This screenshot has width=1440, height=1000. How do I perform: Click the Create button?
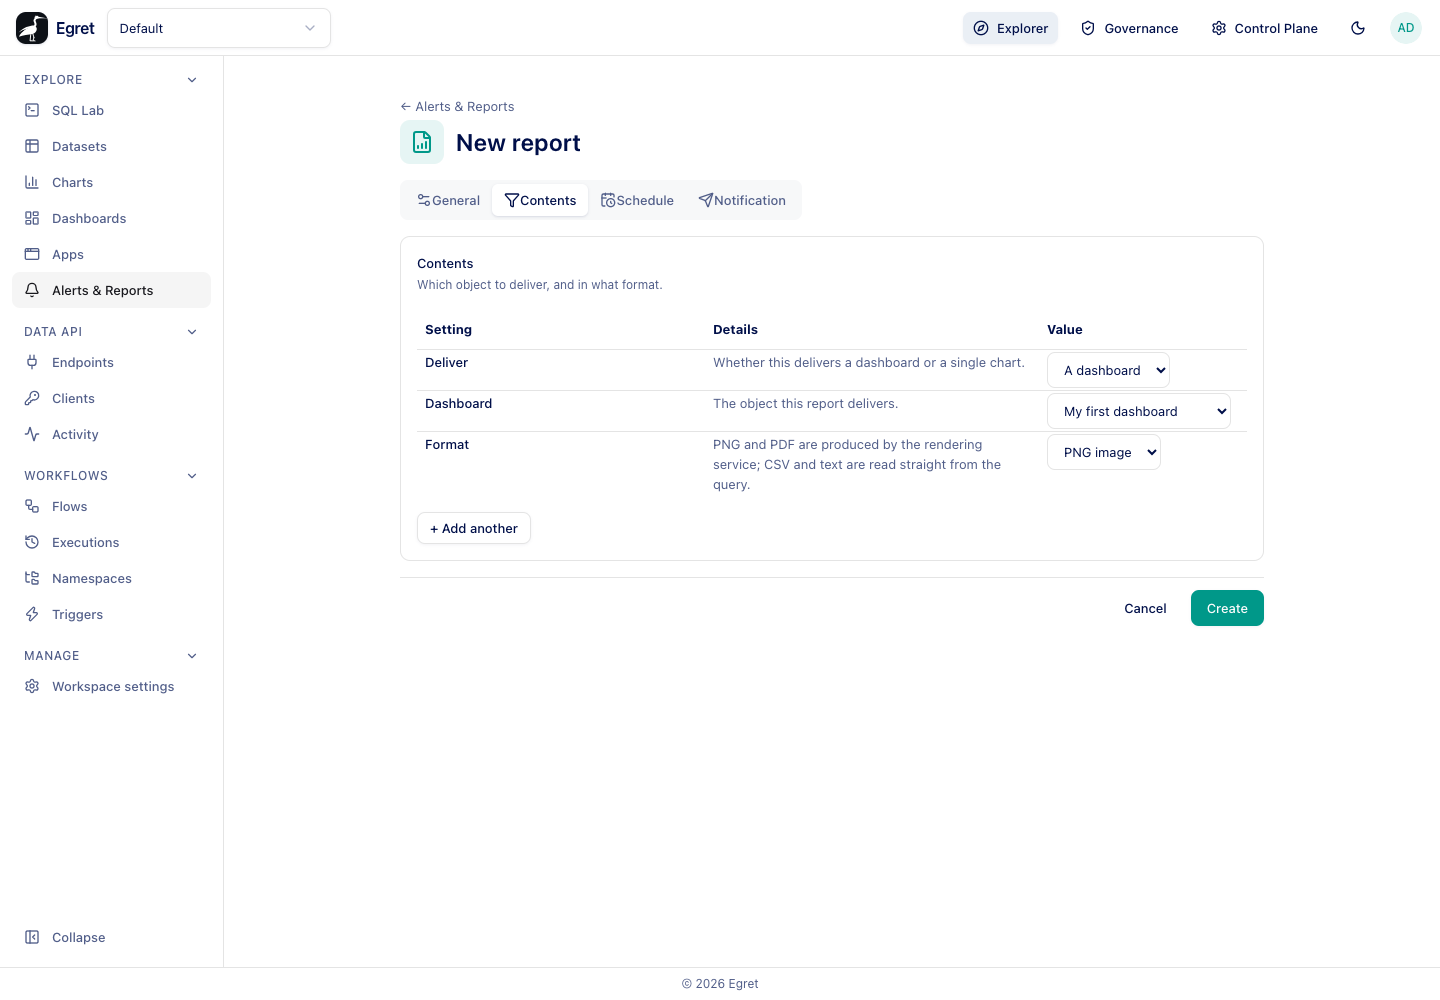(x=1227, y=608)
